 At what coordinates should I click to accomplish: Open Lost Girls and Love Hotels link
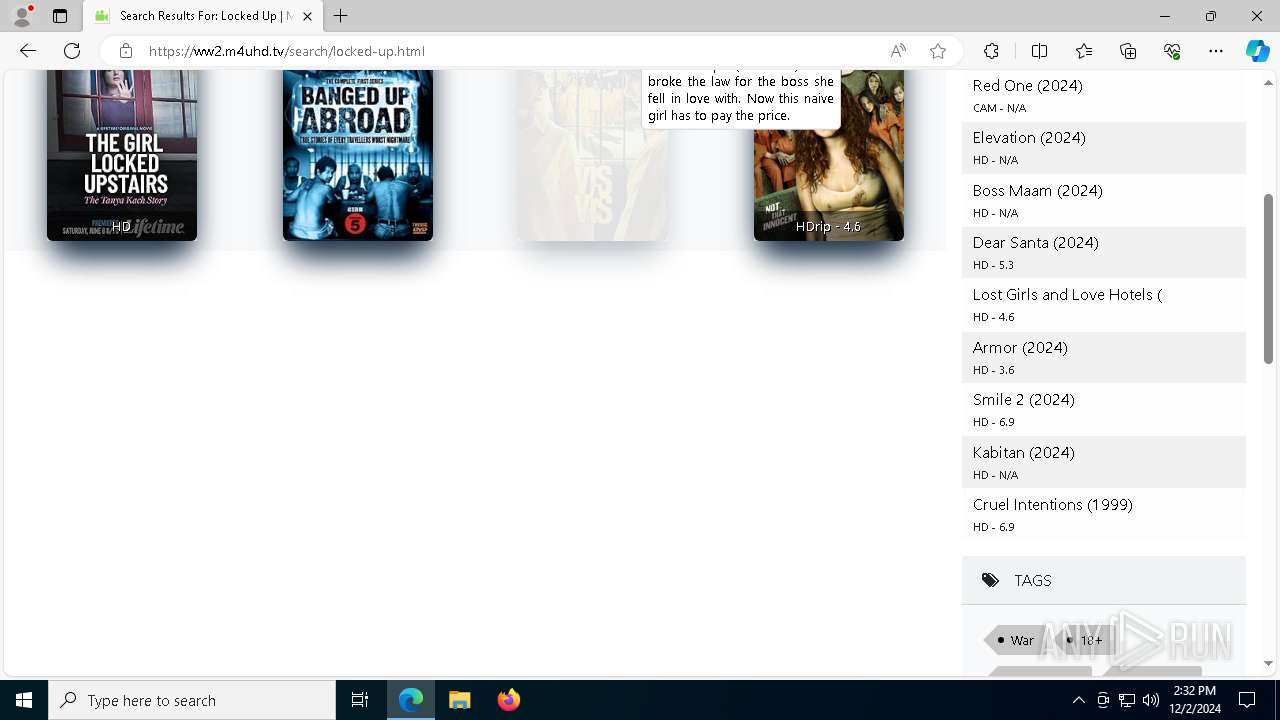pos(1067,295)
